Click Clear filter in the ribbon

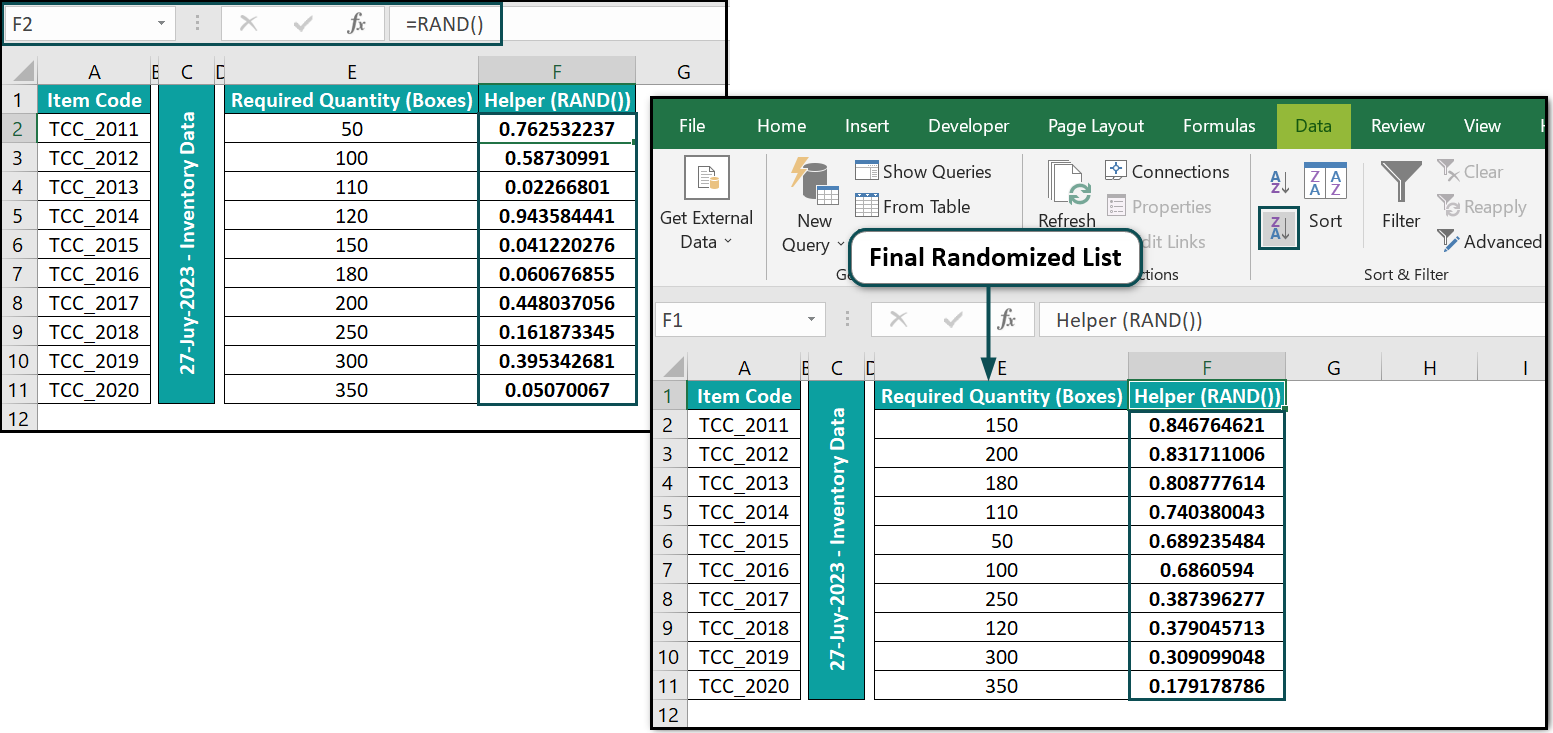1470,172
